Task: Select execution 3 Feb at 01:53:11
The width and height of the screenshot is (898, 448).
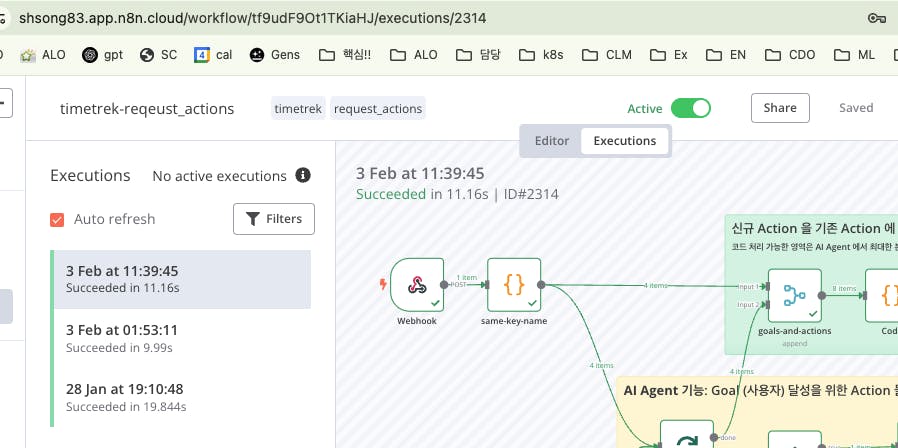Action: [183, 338]
